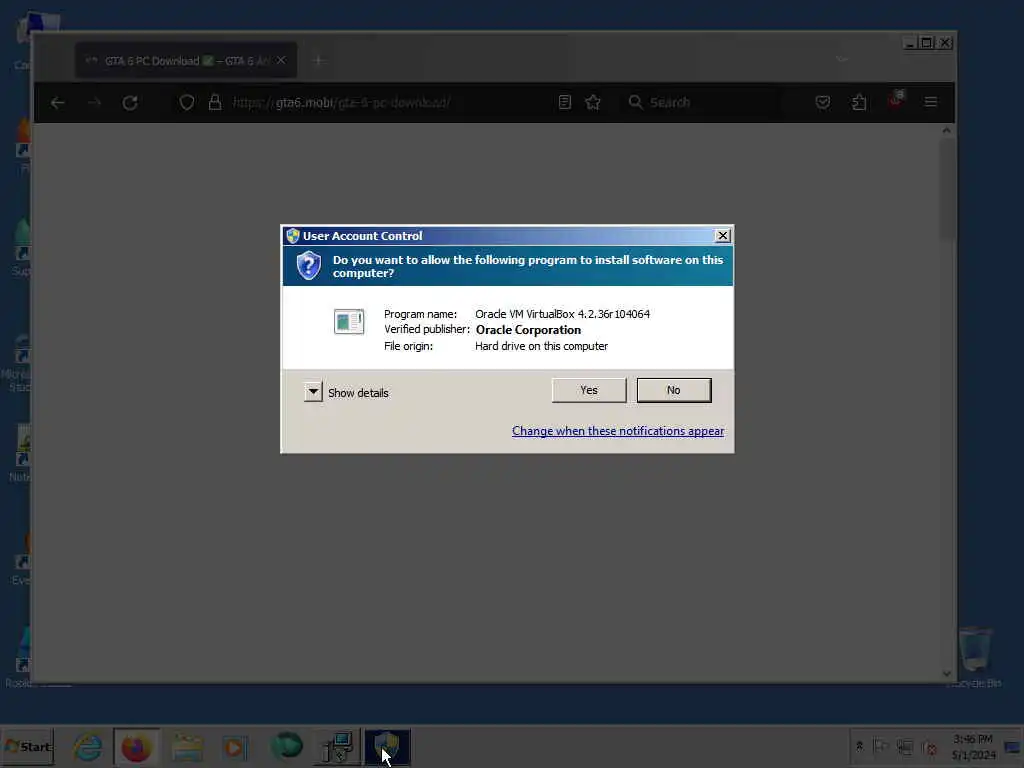Click the installer program icon in dialog

(349, 321)
